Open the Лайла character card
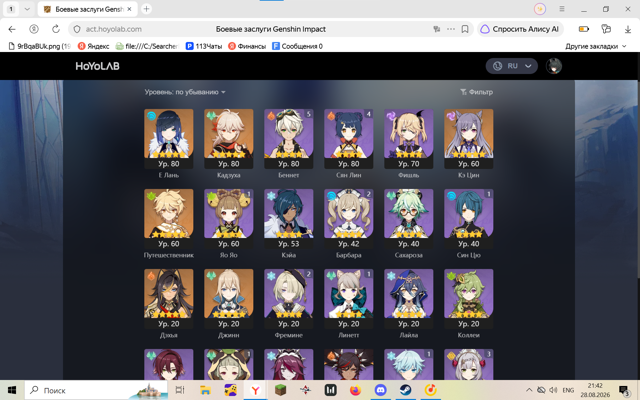The width and height of the screenshot is (640, 400). [x=409, y=299]
